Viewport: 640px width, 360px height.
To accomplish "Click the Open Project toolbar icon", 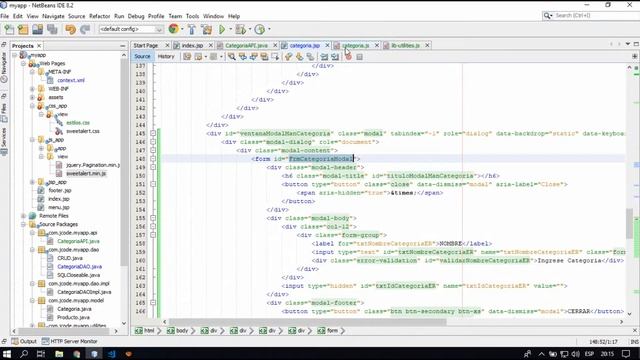I will (x=38, y=29).
